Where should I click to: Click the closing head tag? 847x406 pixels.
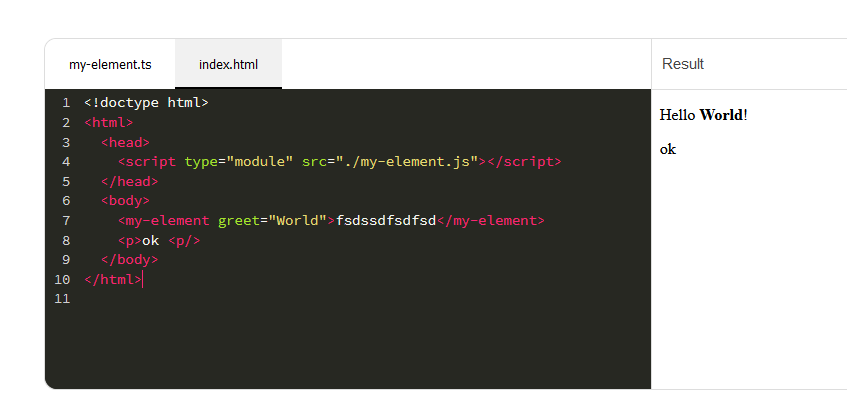click(x=130, y=181)
